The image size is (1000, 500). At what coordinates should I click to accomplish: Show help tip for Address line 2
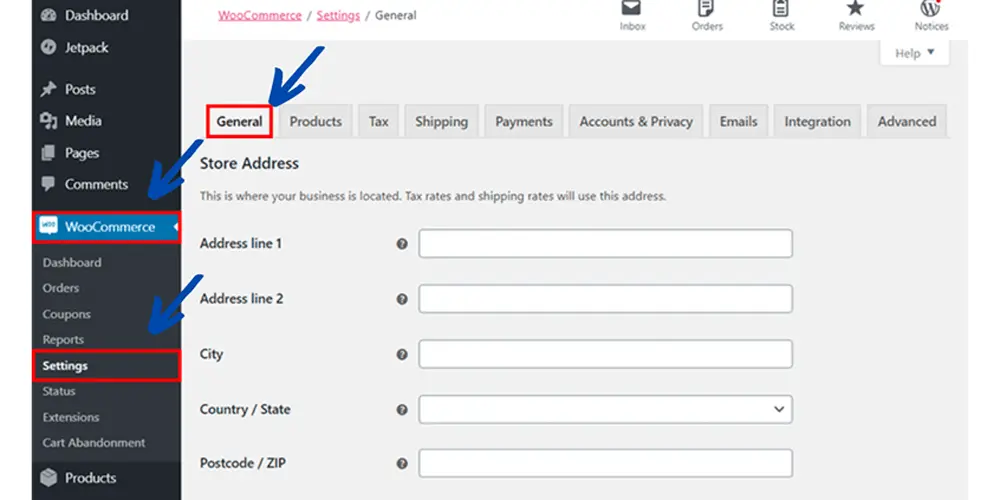coord(402,299)
